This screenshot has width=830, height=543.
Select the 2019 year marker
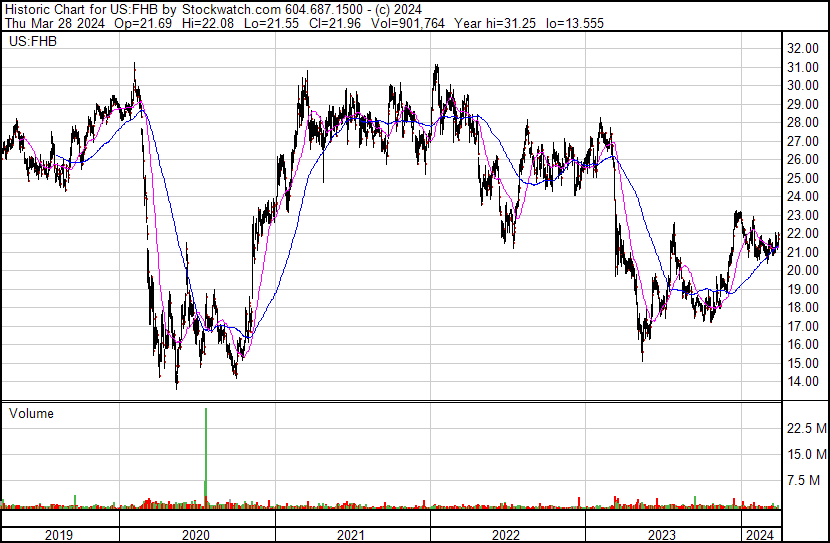tap(60, 534)
